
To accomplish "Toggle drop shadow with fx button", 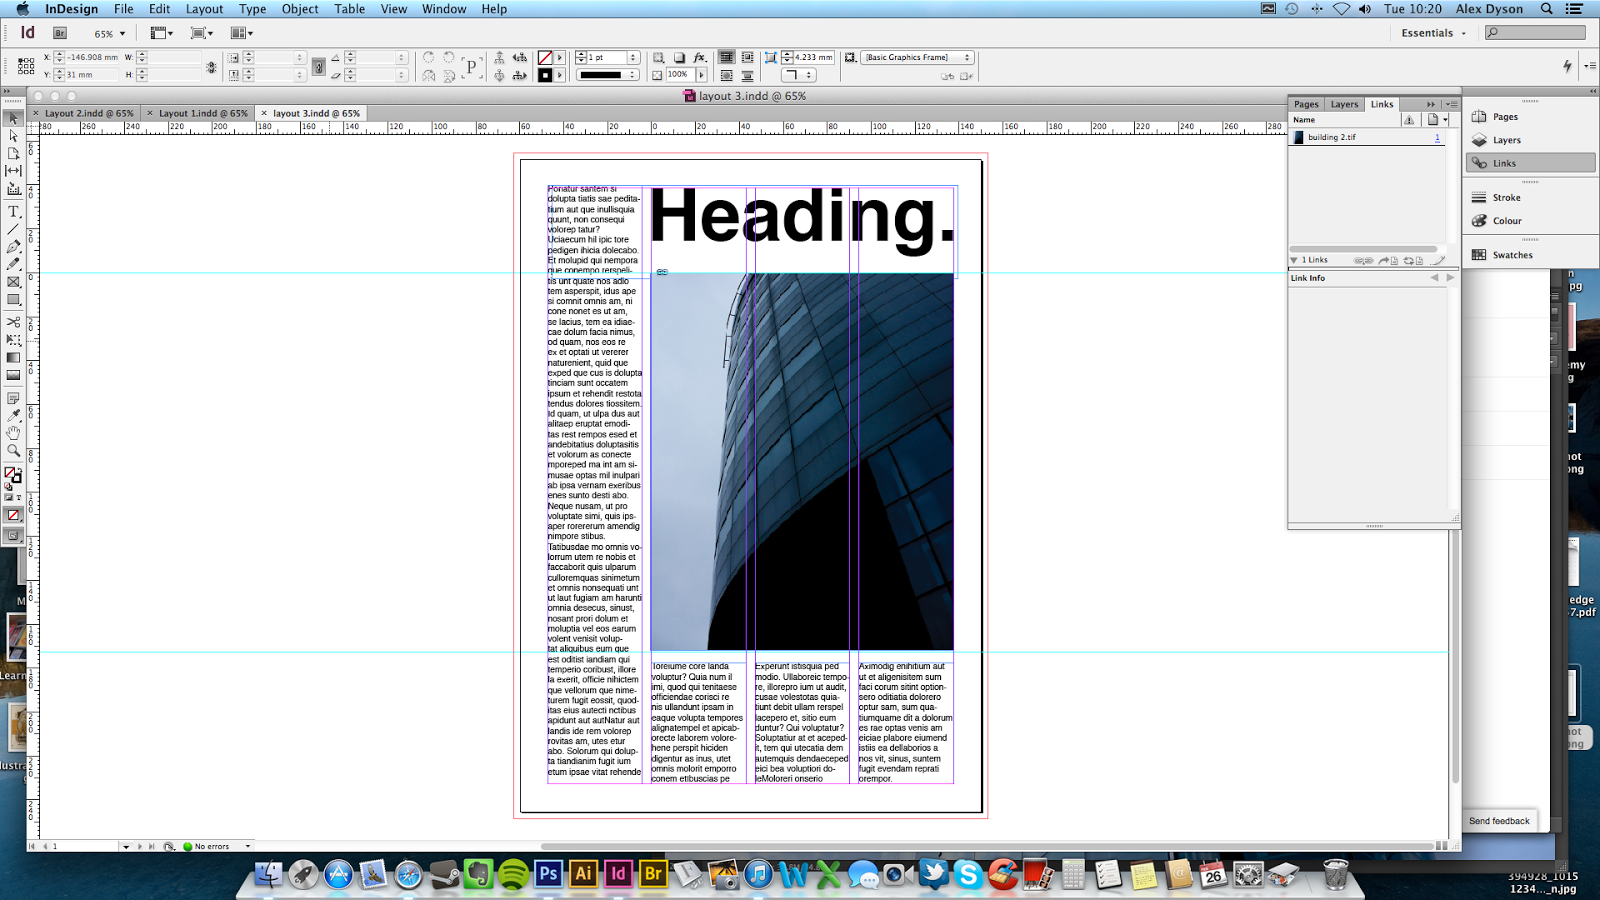I will (x=699, y=58).
